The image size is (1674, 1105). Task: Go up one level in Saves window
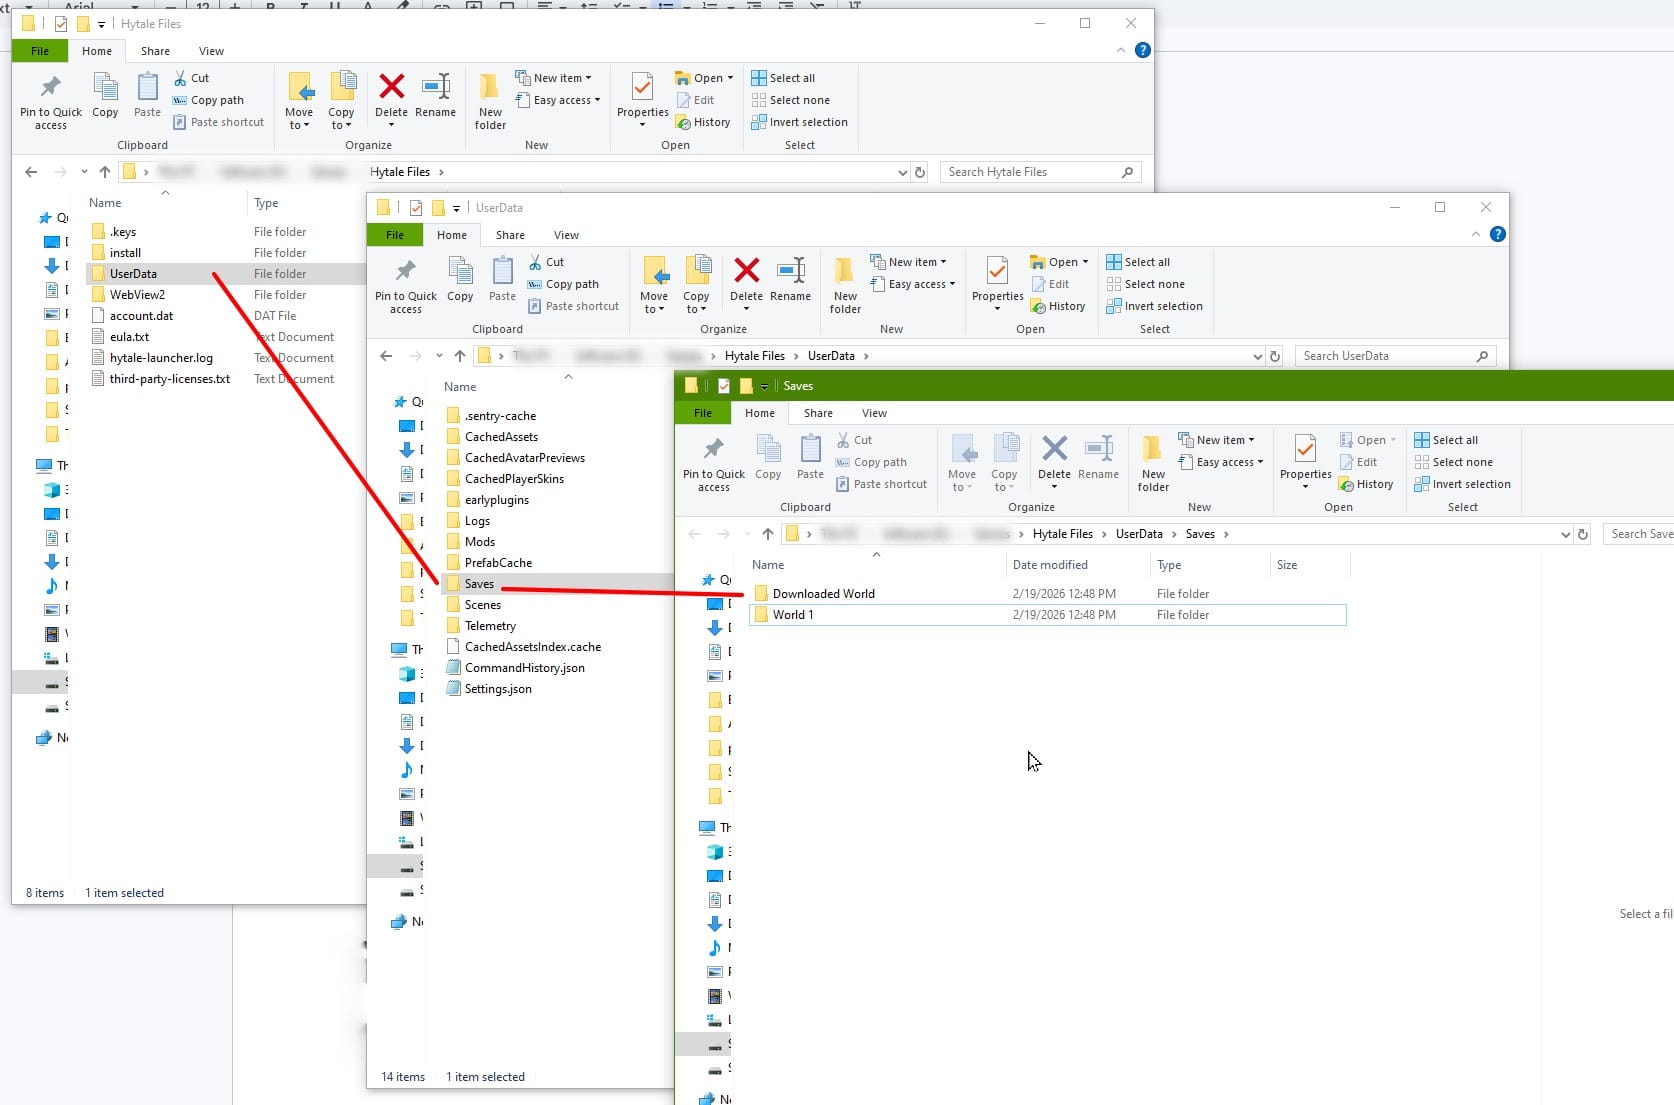click(x=768, y=534)
